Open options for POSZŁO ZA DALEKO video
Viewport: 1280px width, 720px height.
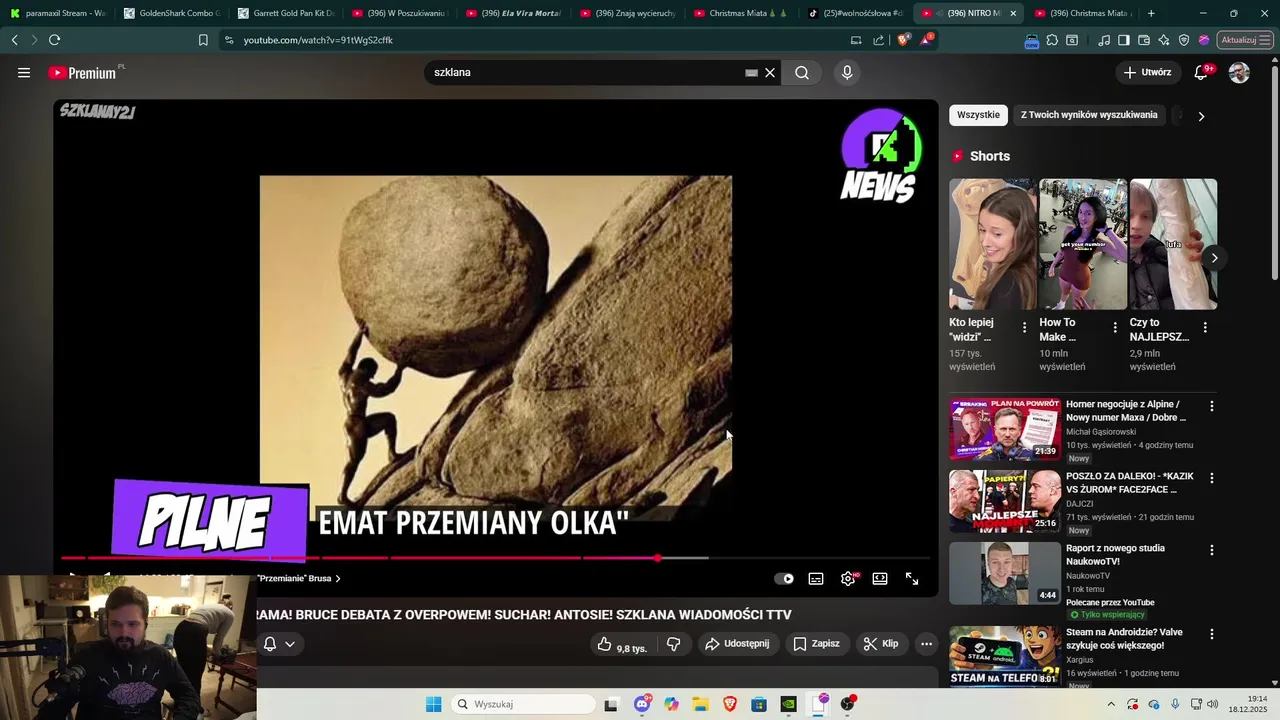click(x=1212, y=478)
